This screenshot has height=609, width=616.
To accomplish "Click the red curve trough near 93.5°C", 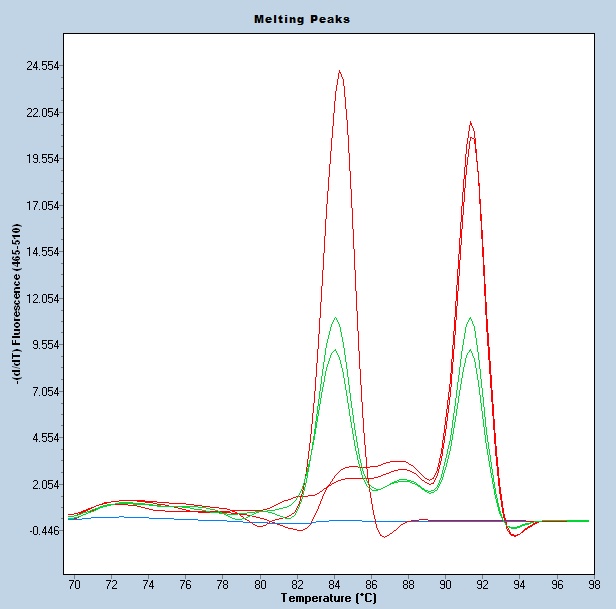I will click(x=514, y=536).
